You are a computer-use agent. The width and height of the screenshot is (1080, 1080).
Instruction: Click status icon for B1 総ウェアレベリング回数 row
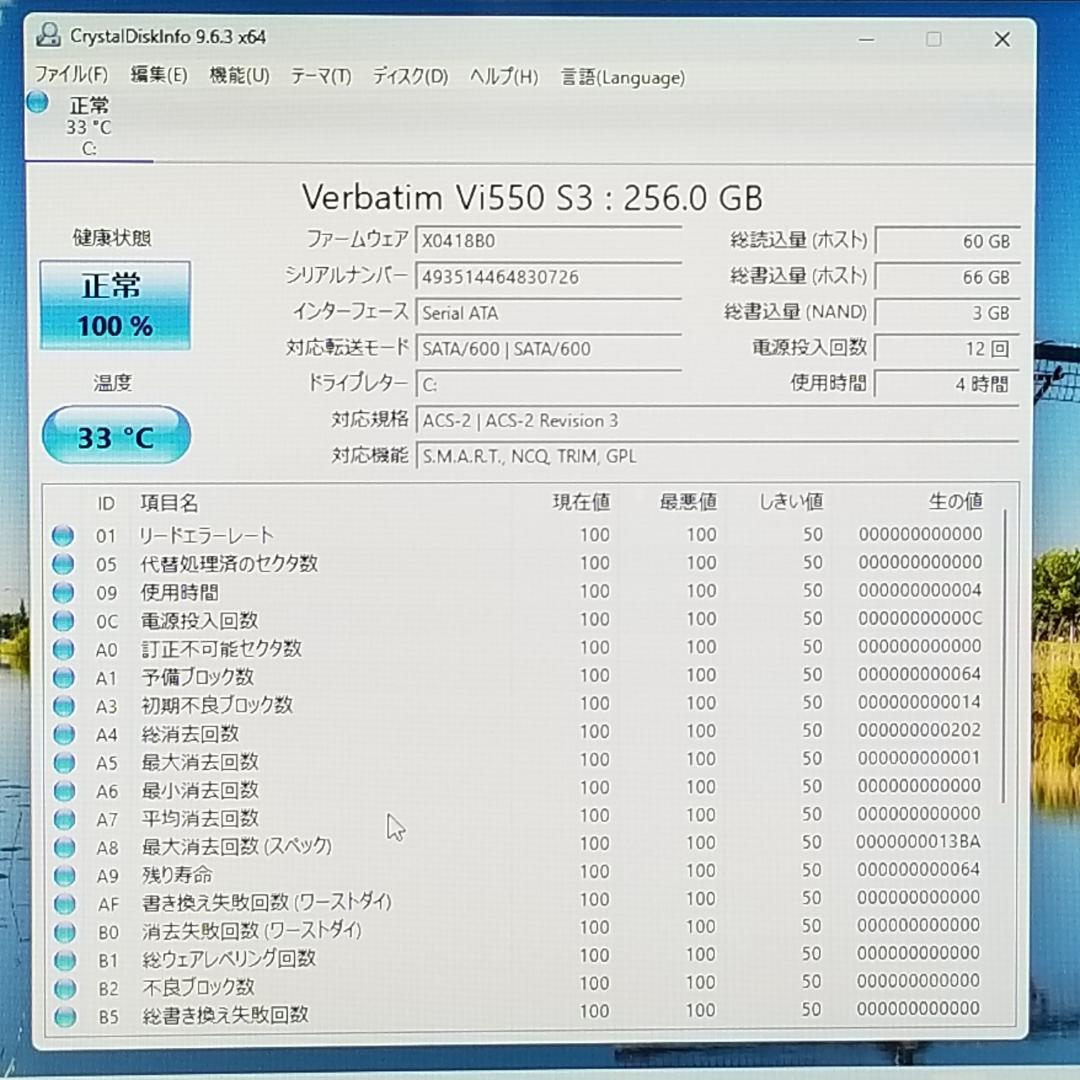(x=65, y=960)
